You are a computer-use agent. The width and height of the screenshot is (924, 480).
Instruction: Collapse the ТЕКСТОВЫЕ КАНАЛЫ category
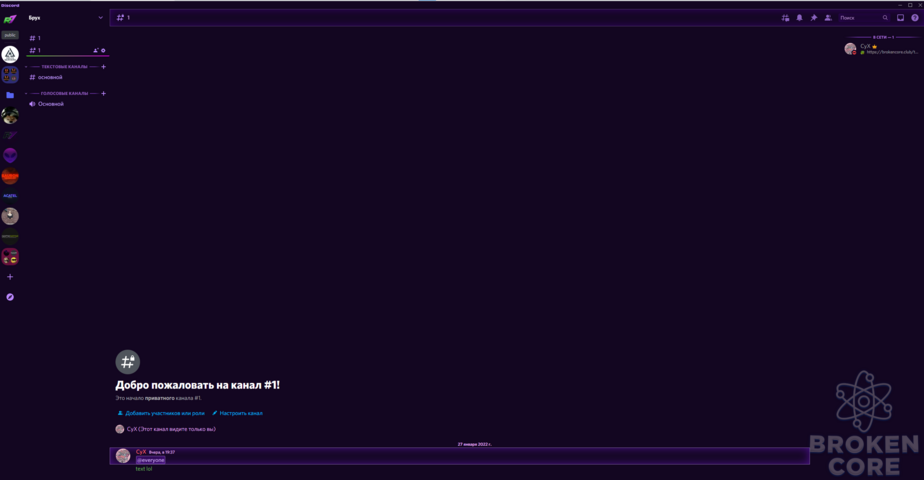tap(64, 67)
